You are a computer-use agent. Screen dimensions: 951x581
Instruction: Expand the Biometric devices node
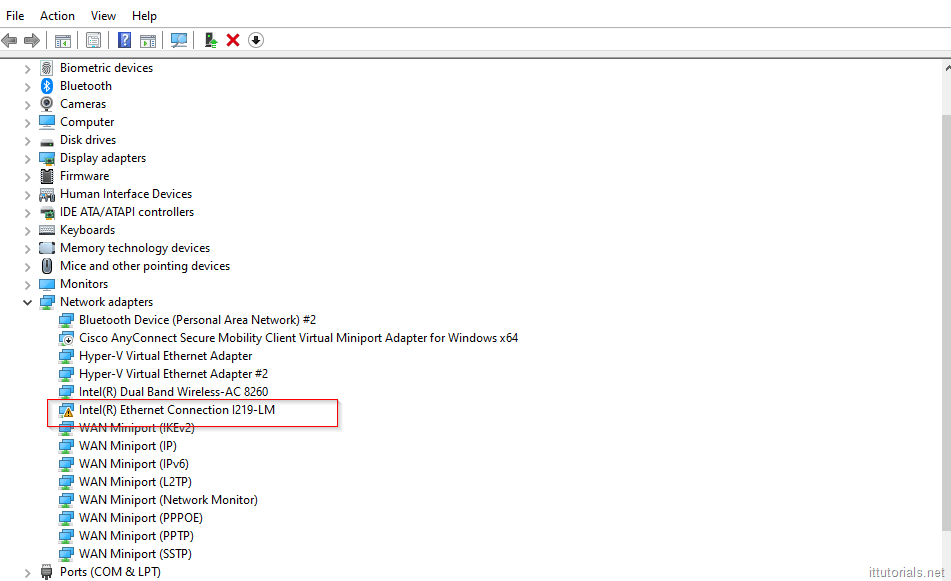click(x=27, y=69)
